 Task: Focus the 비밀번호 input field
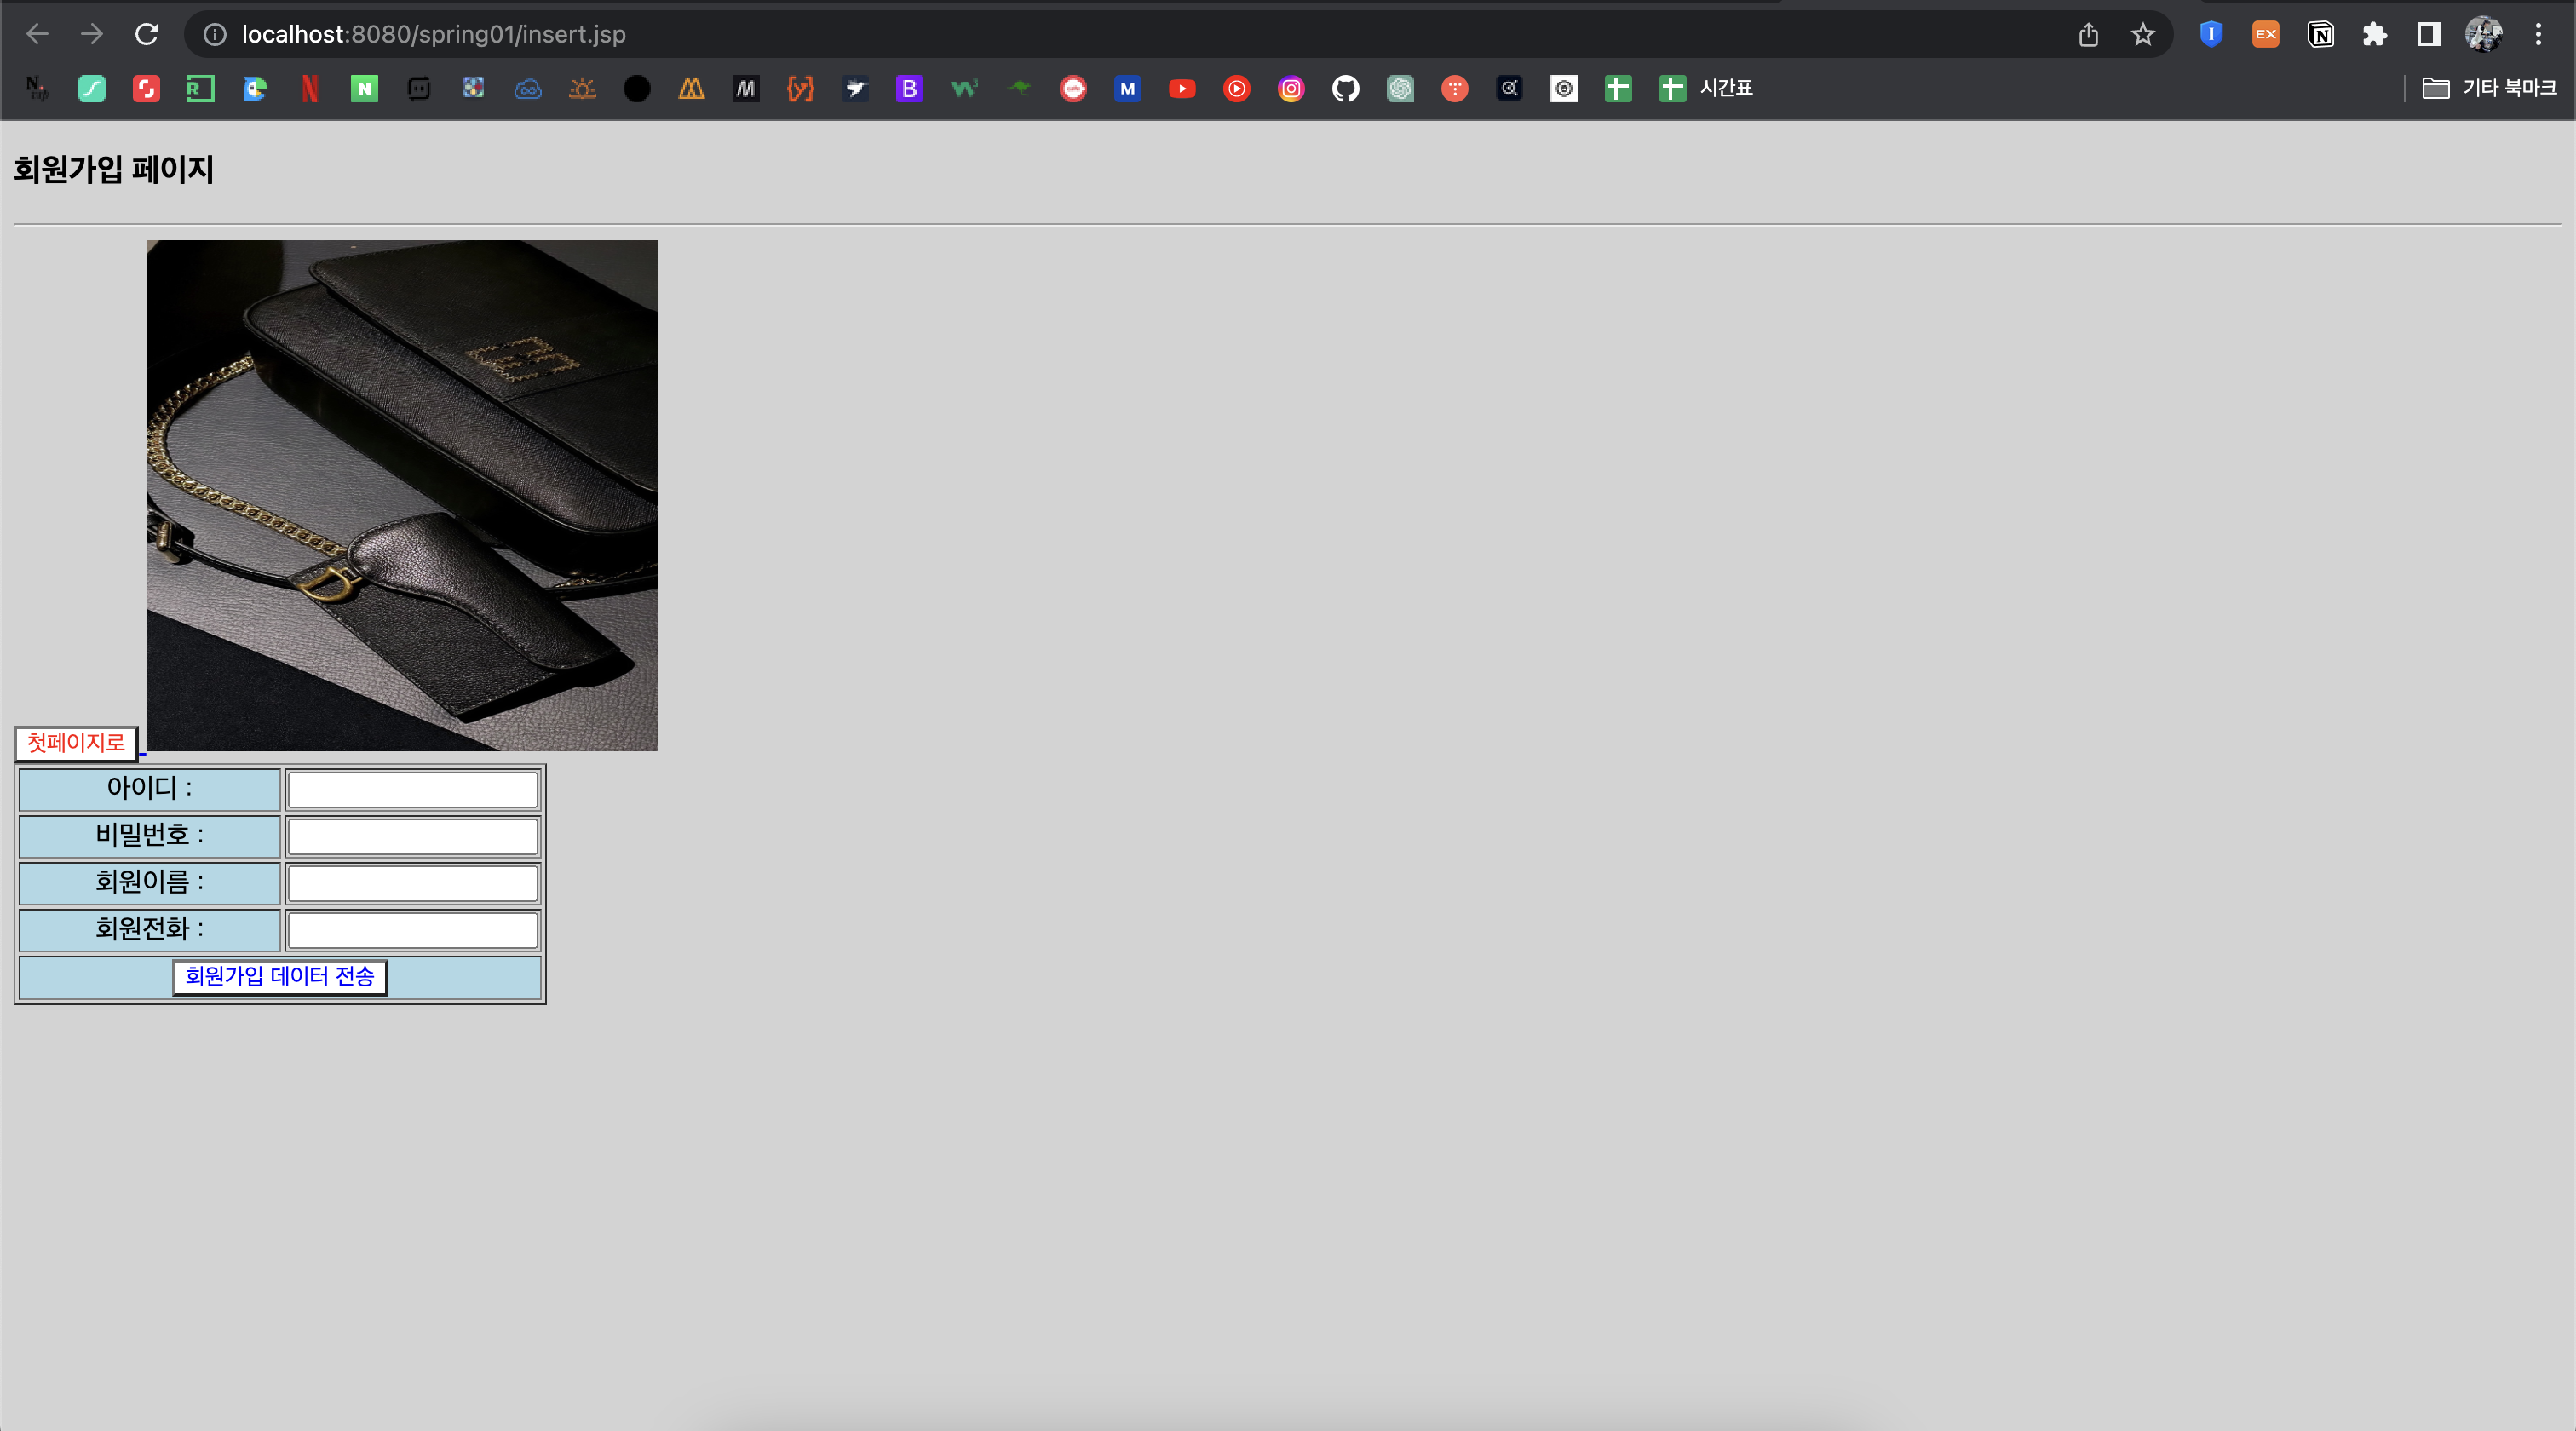(x=412, y=837)
